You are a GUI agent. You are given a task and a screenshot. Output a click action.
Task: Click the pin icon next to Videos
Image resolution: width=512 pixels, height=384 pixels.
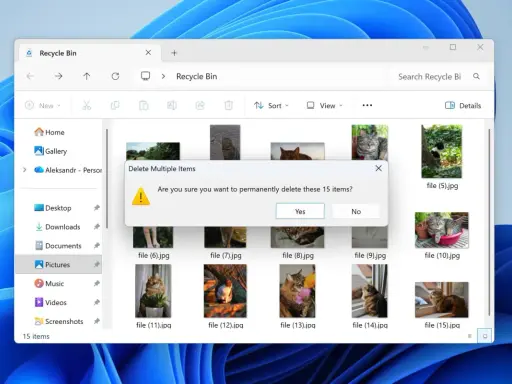point(96,302)
